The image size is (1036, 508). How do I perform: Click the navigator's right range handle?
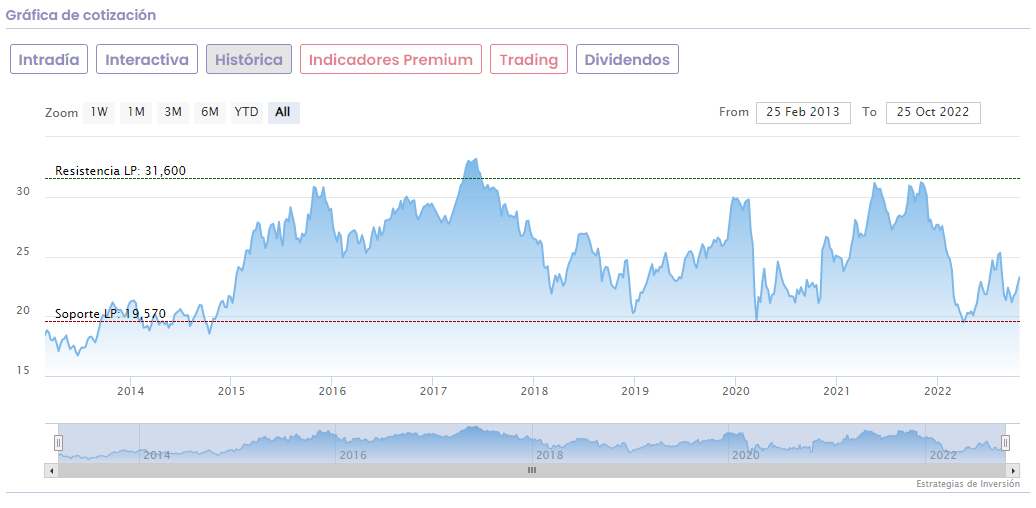[1006, 442]
